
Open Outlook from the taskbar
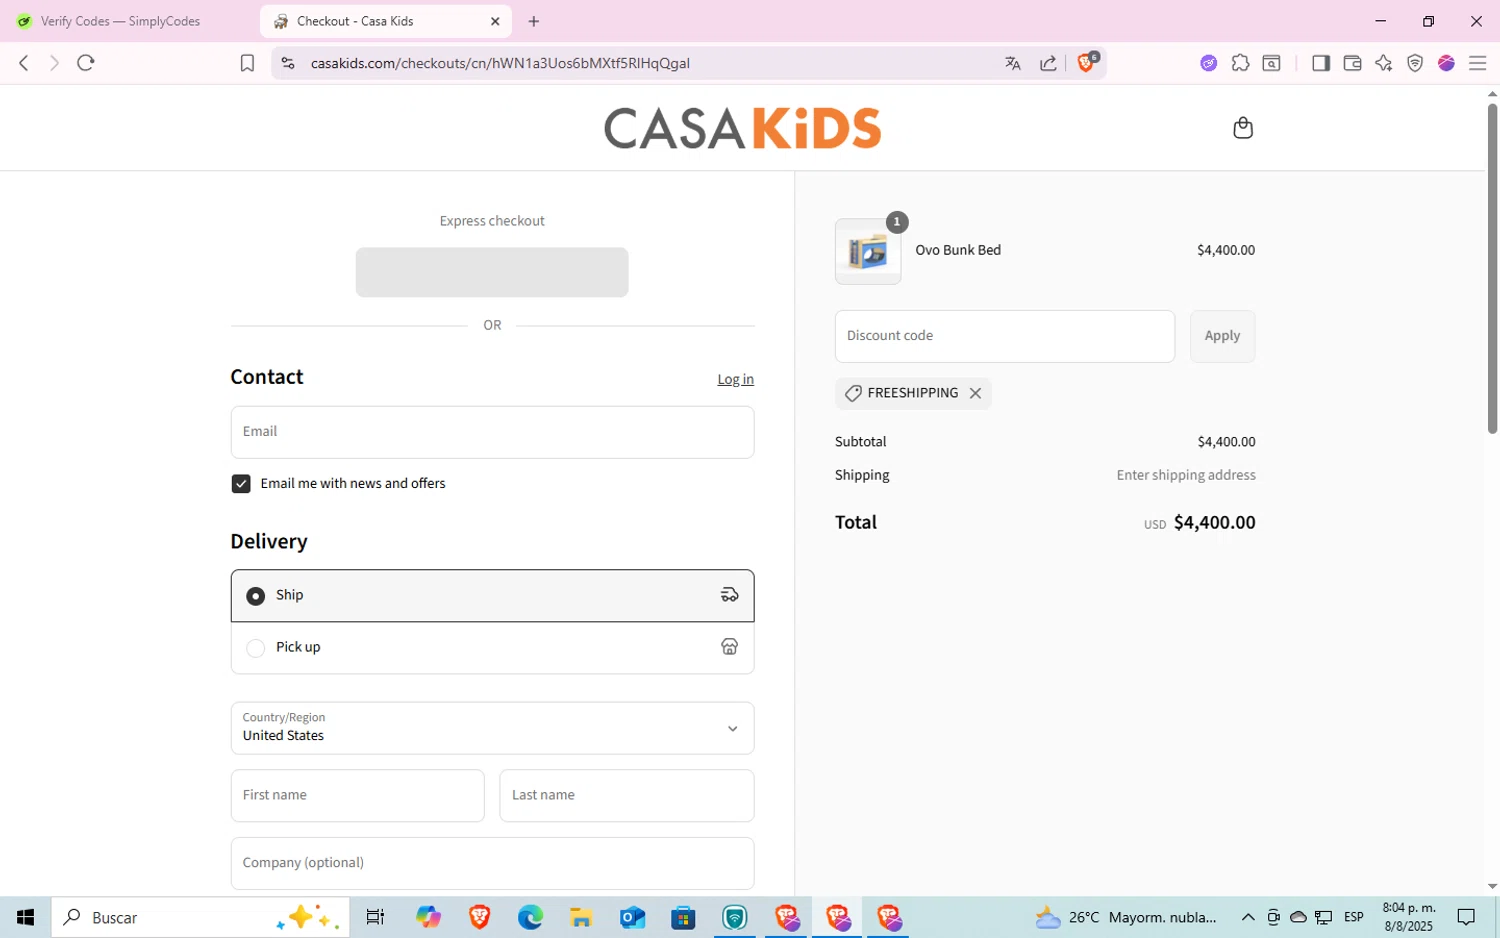click(632, 917)
